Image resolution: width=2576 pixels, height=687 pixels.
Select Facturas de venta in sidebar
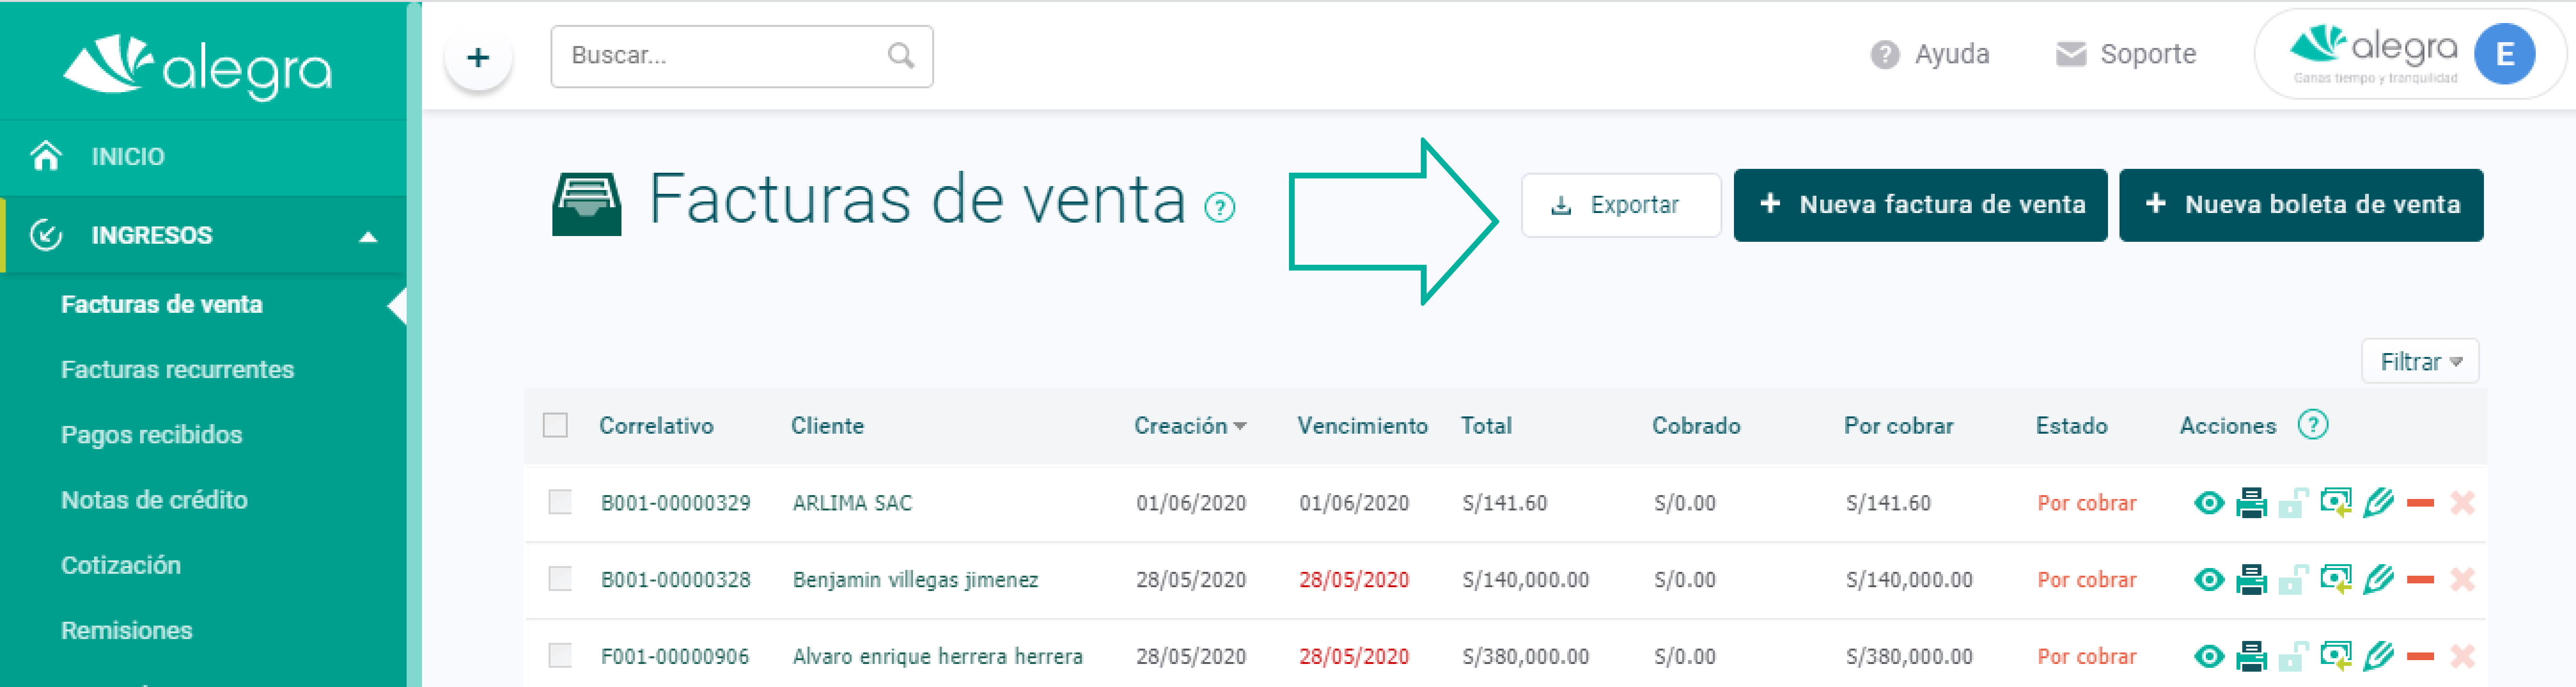pos(162,304)
